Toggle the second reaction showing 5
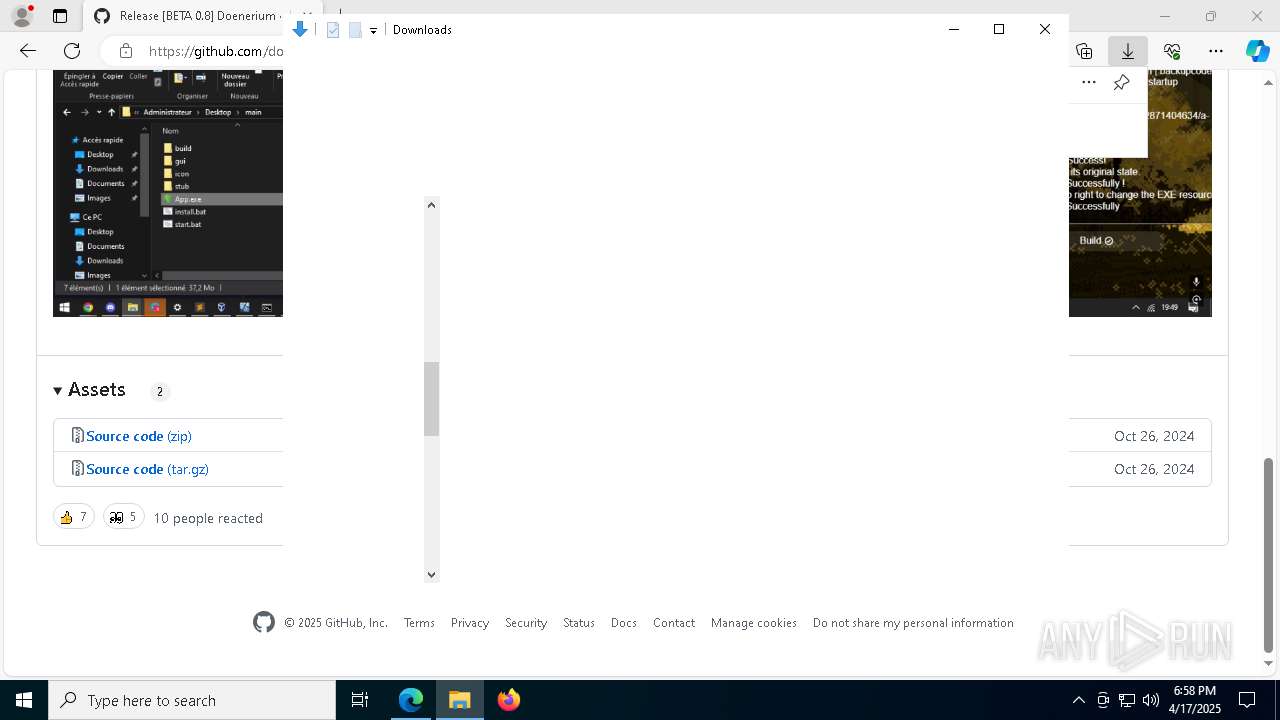 point(124,517)
